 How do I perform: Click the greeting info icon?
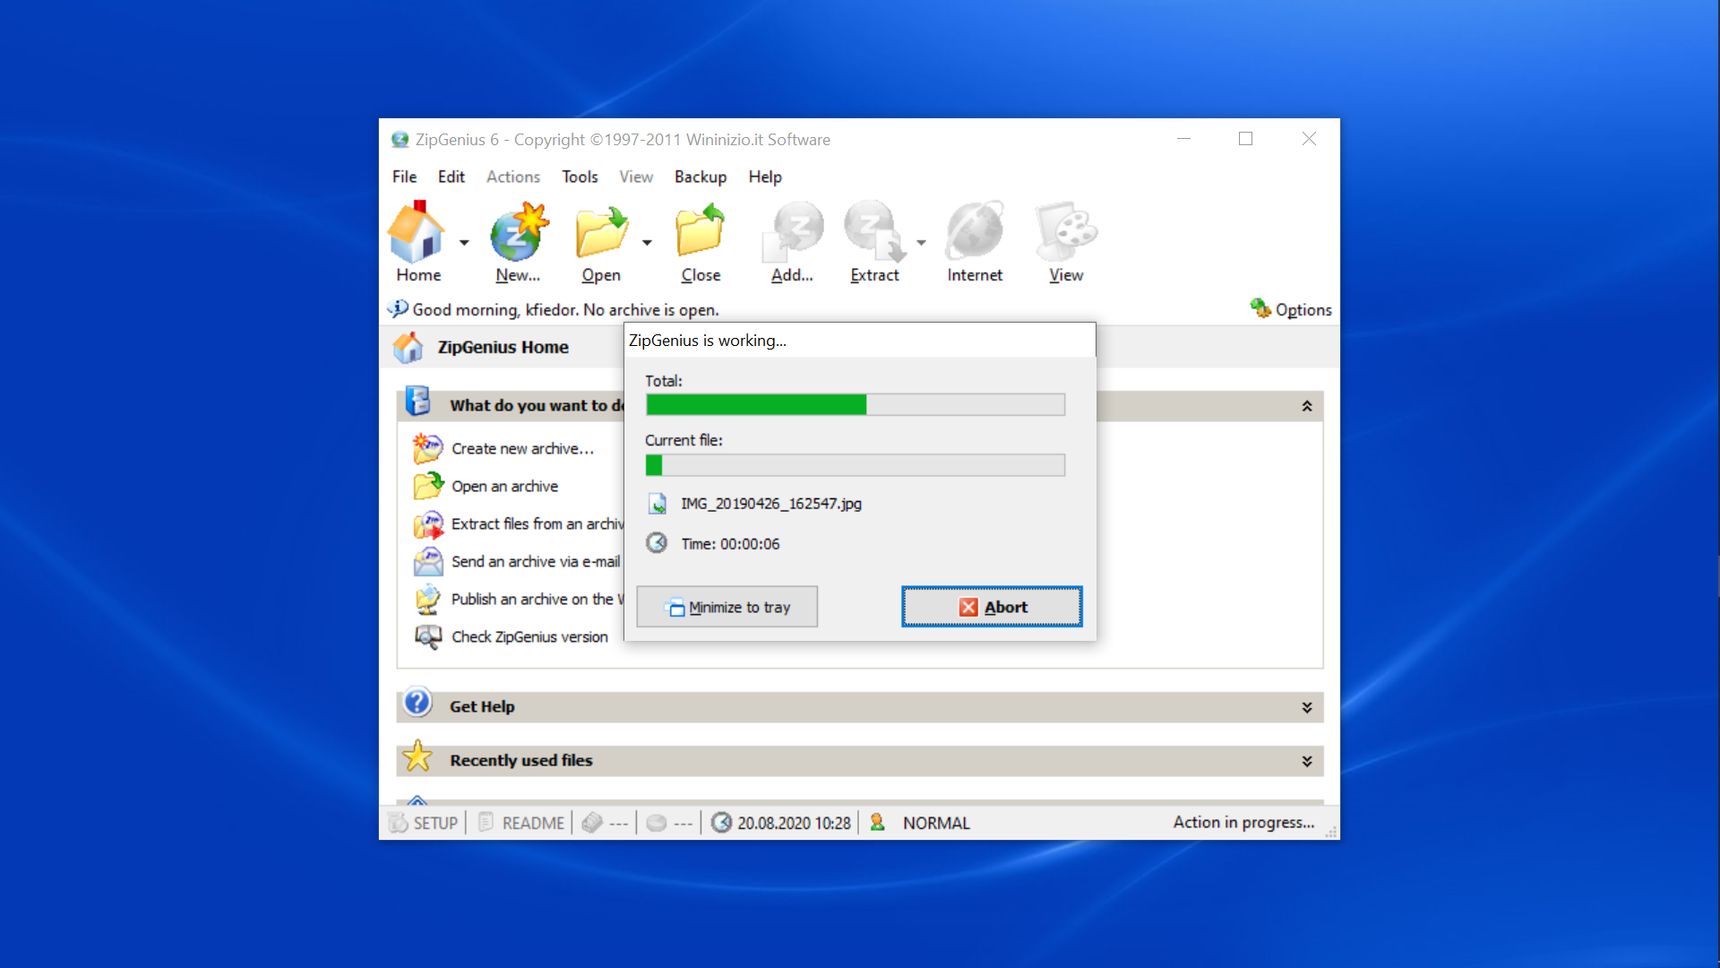tap(398, 308)
